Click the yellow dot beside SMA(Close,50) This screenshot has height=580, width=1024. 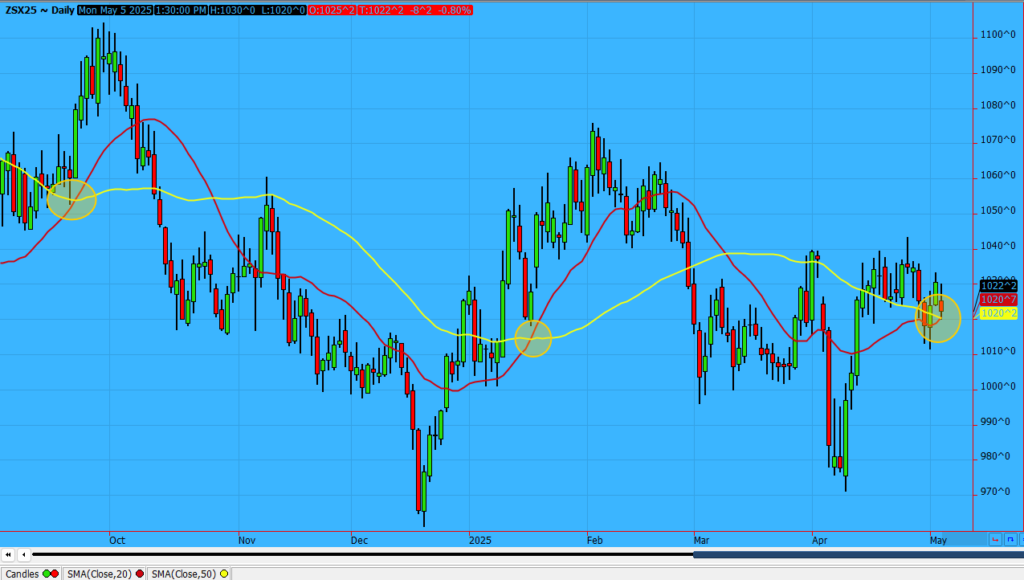tap(224, 573)
